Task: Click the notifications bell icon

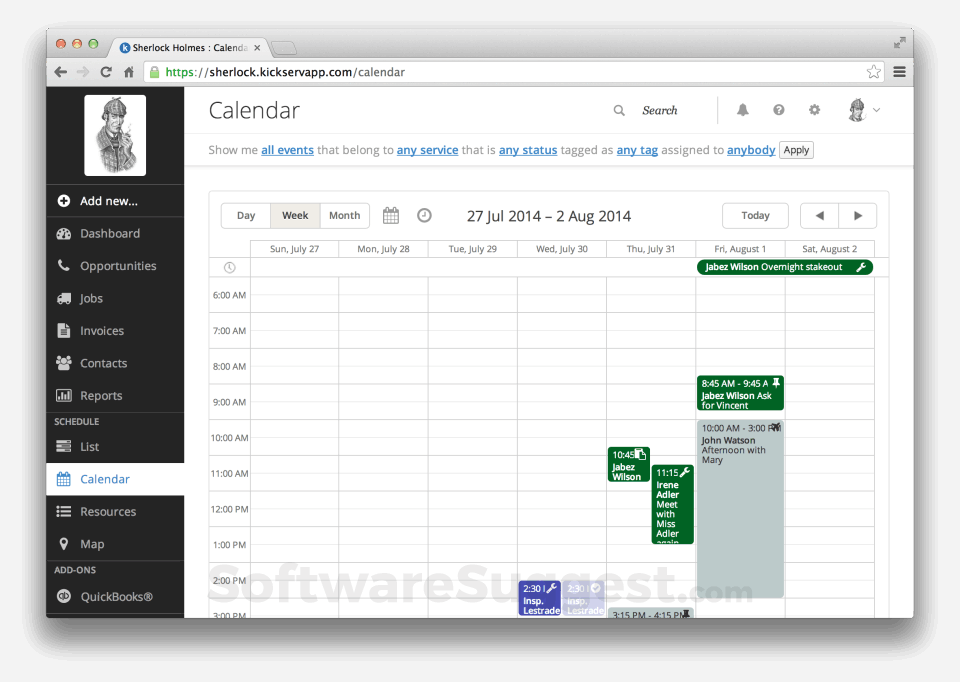Action: pyautogui.click(x=743, y=110)
